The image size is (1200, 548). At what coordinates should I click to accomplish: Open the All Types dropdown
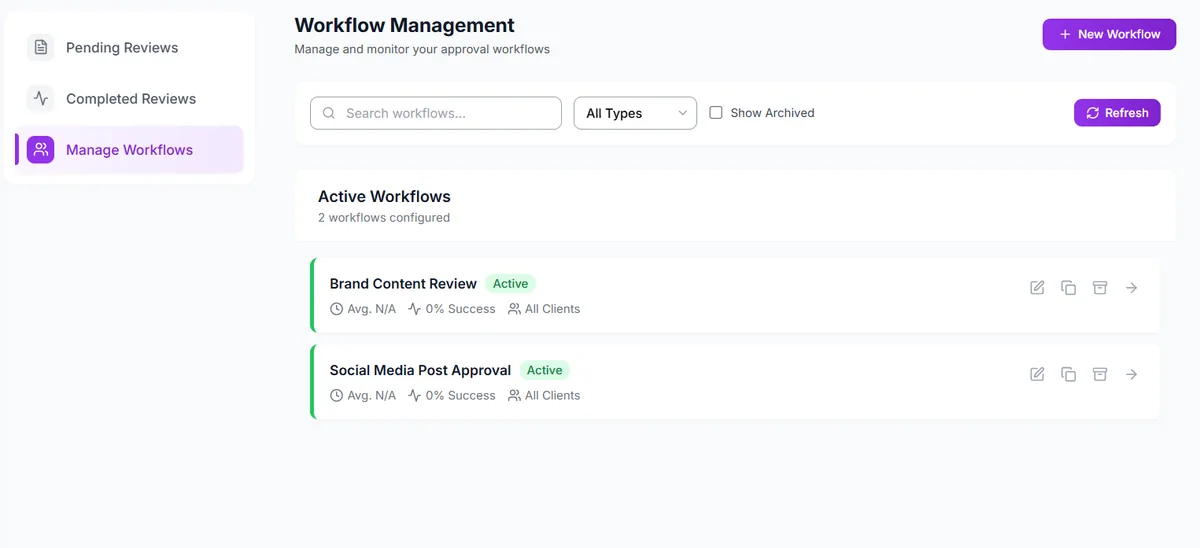point(635,113)
